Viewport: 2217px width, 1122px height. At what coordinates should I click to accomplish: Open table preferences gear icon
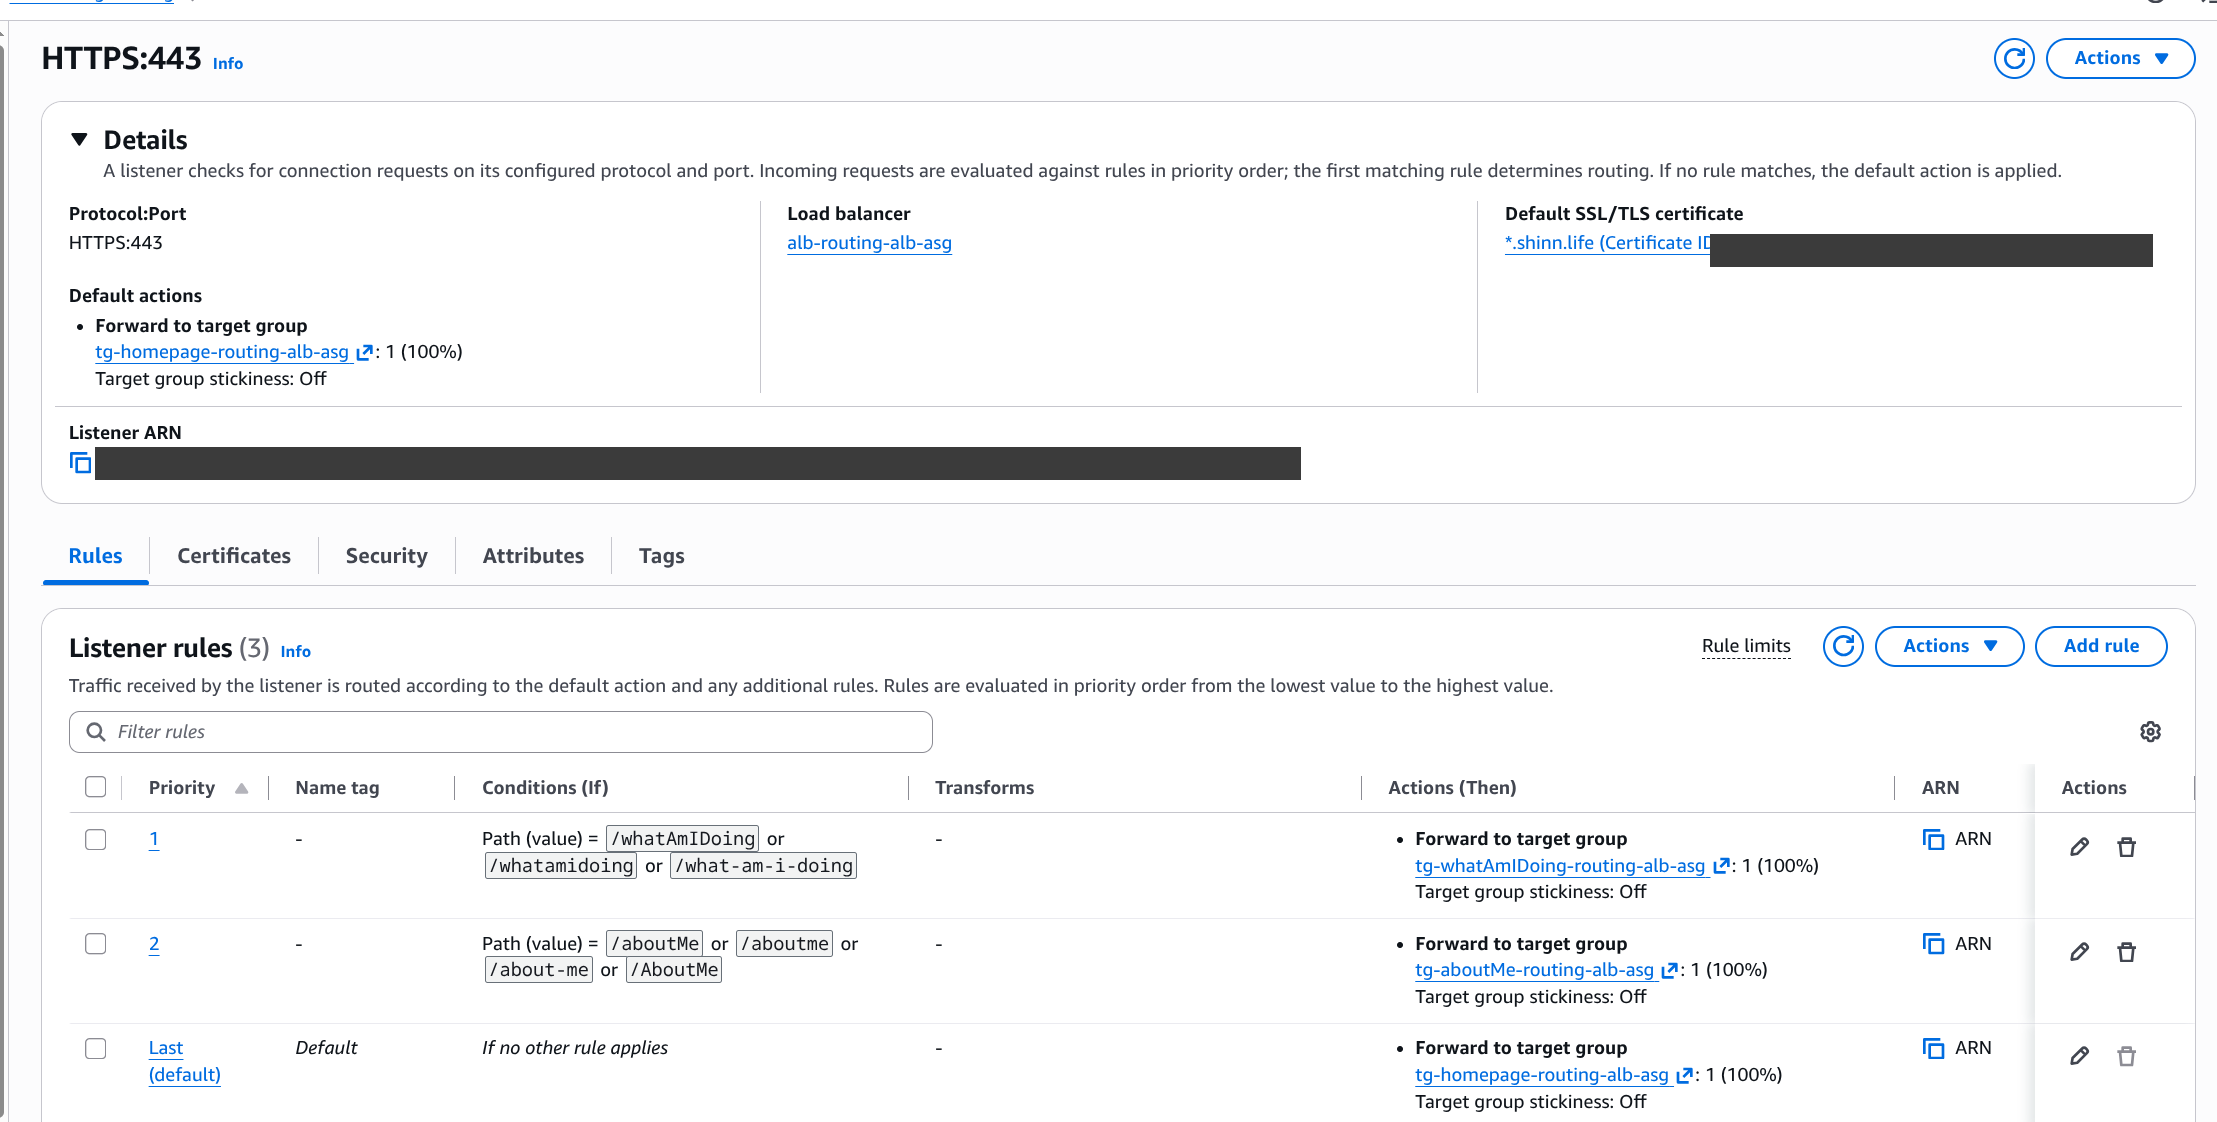click(2150, 732)
